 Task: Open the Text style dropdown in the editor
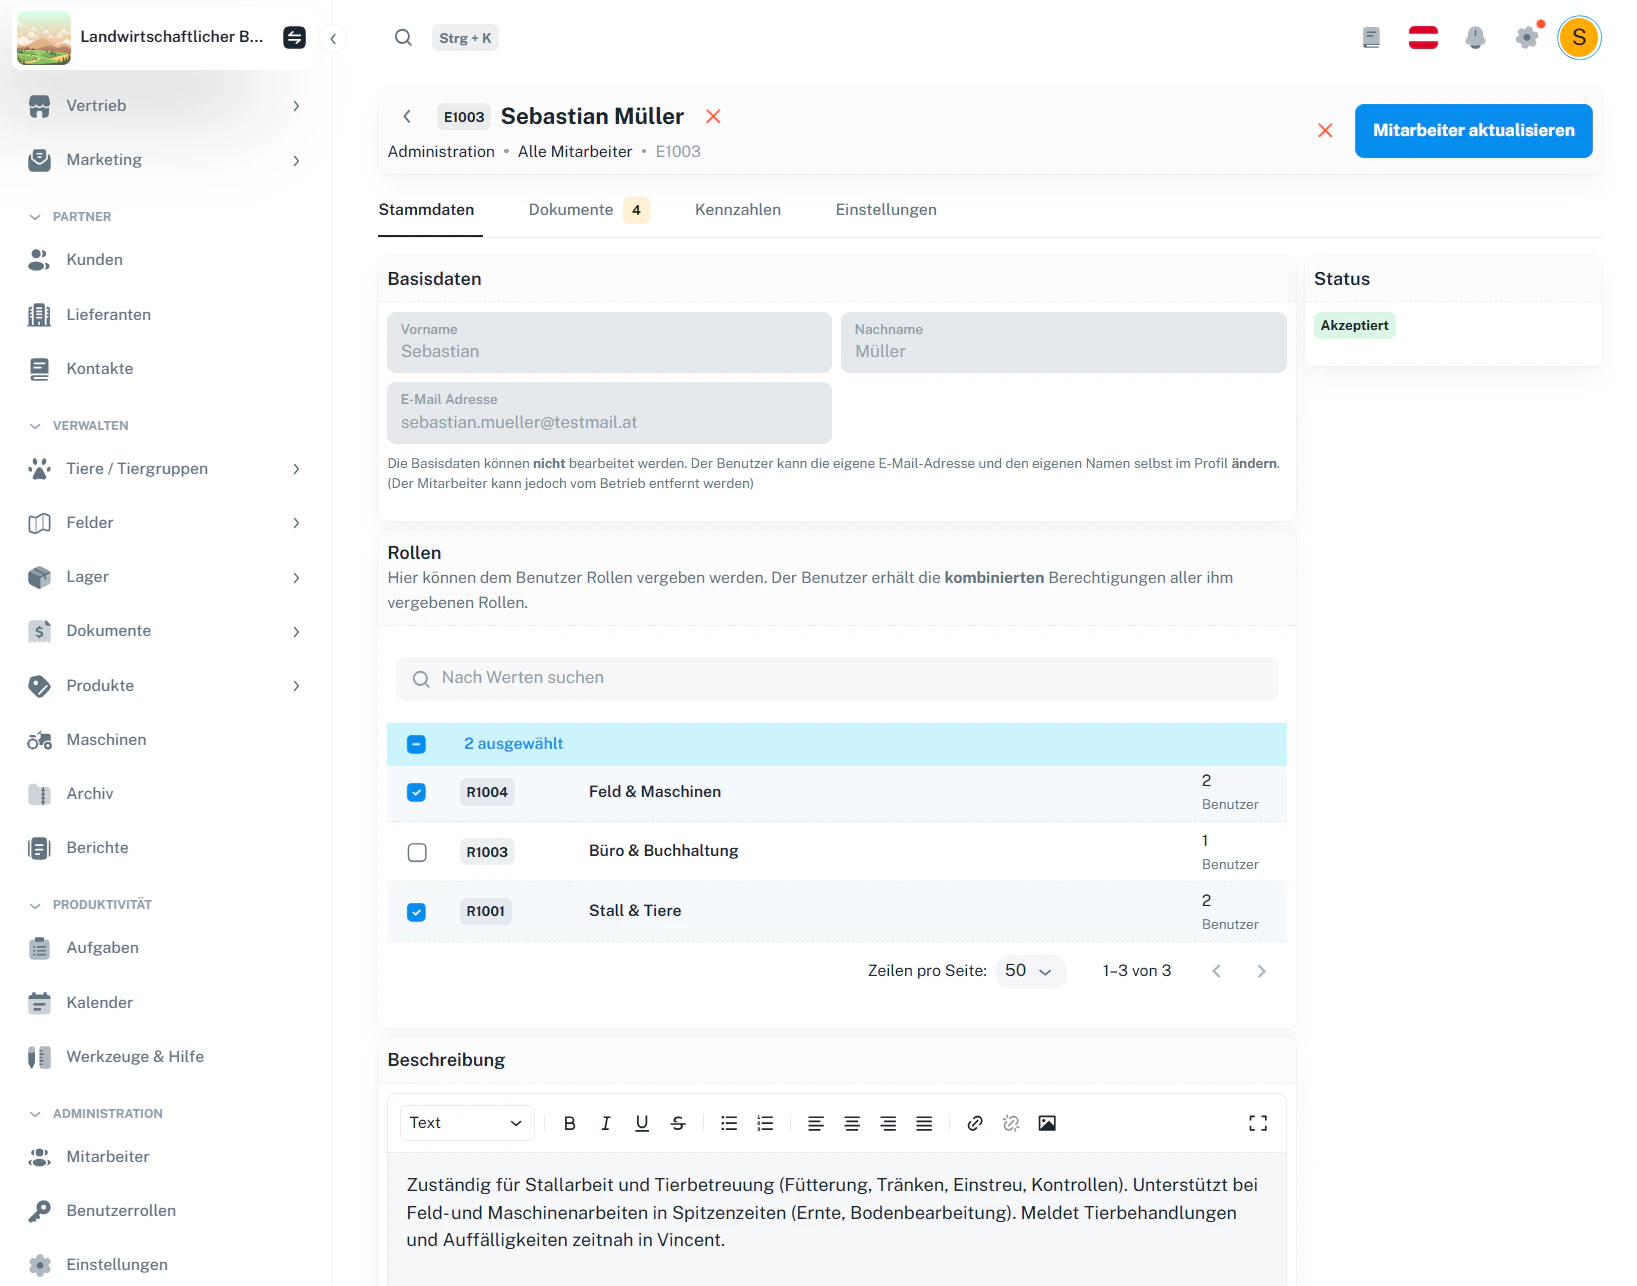pyautogui.click(x=467, y=1123)
